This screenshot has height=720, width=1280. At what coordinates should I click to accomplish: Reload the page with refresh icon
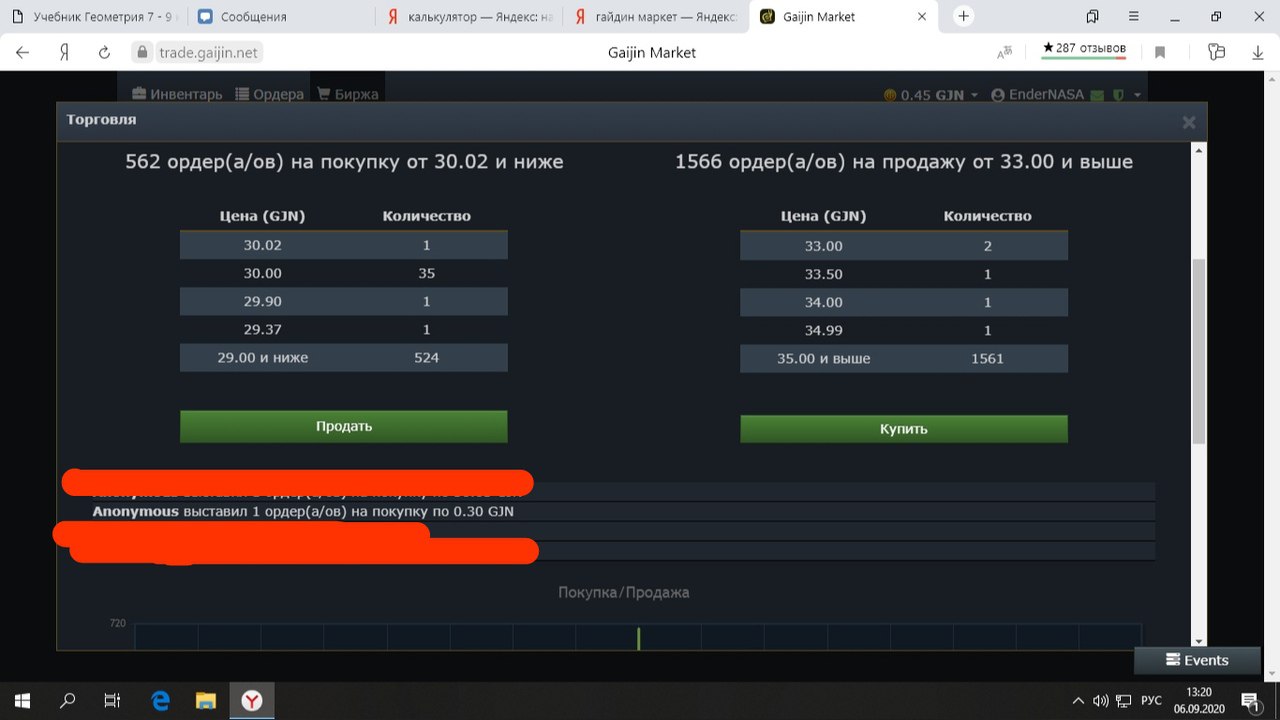tap(104, 52)
